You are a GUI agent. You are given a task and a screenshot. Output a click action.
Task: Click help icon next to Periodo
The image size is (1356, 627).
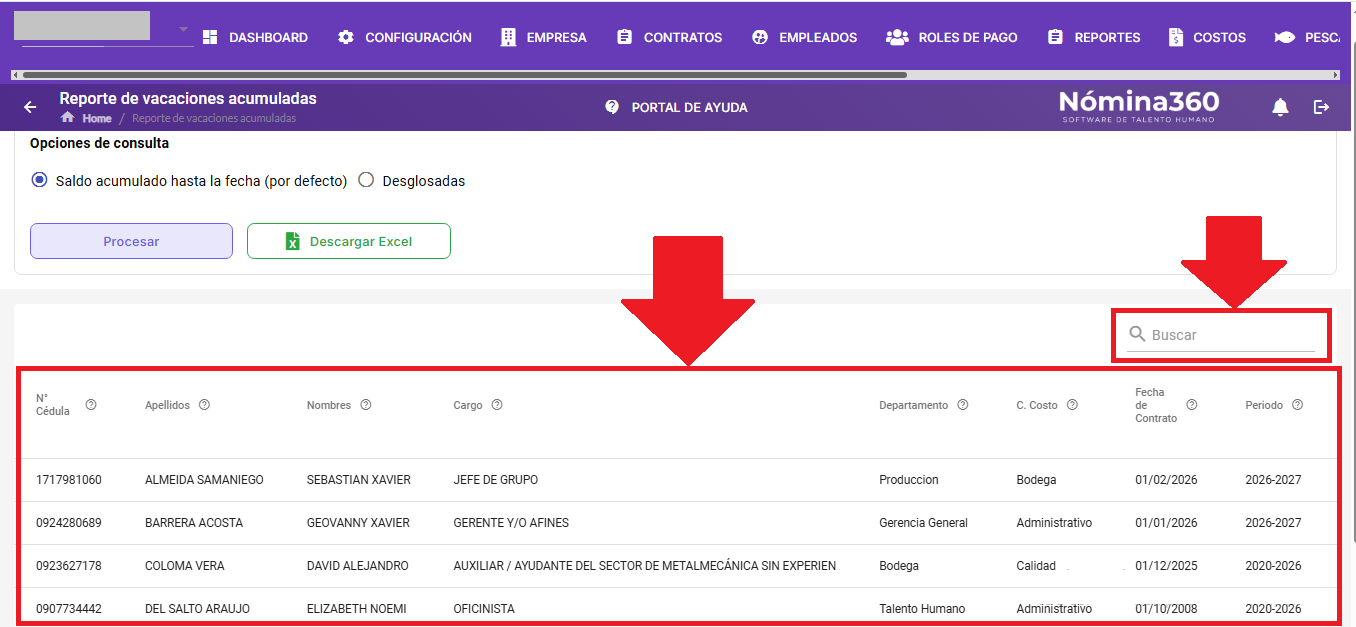click(1298, 405)
